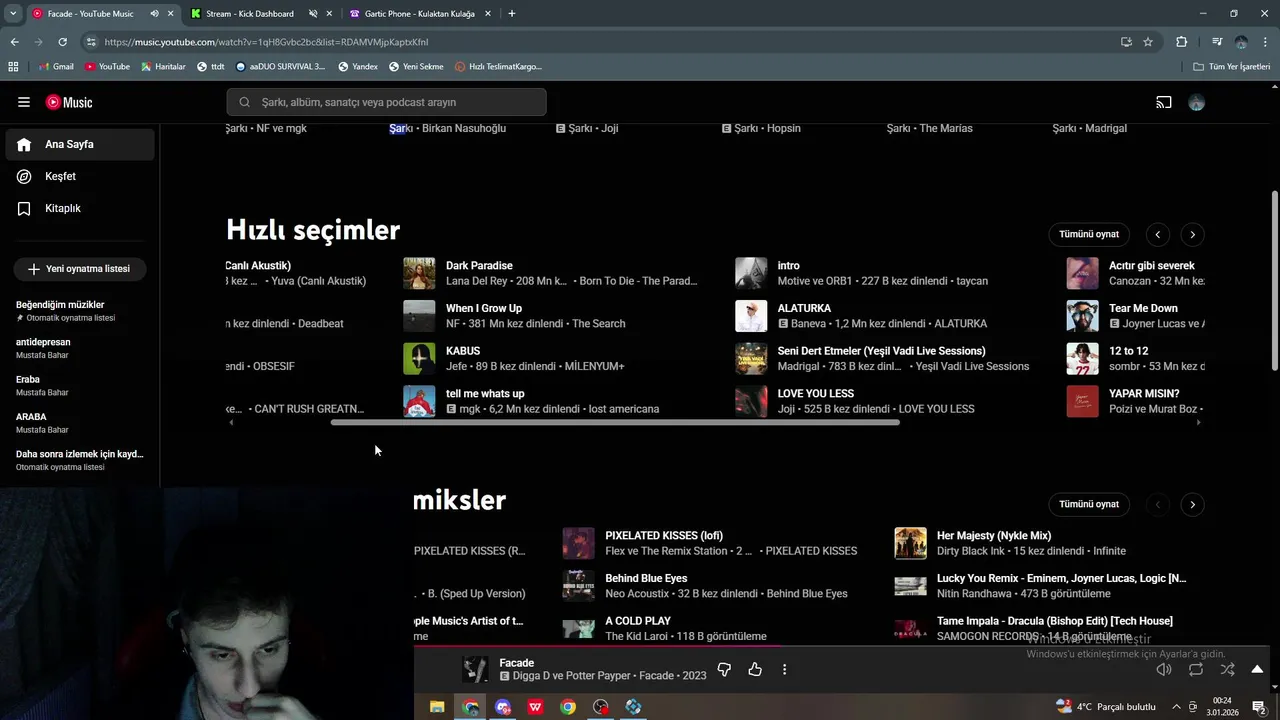Open the Tüm Yer İşaretleri folder

click(1232, 67)
